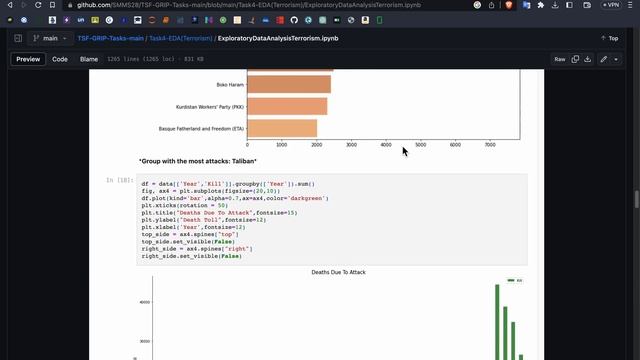Switch to the Code tab
The image size is (640, 360).
pos(60,59)
